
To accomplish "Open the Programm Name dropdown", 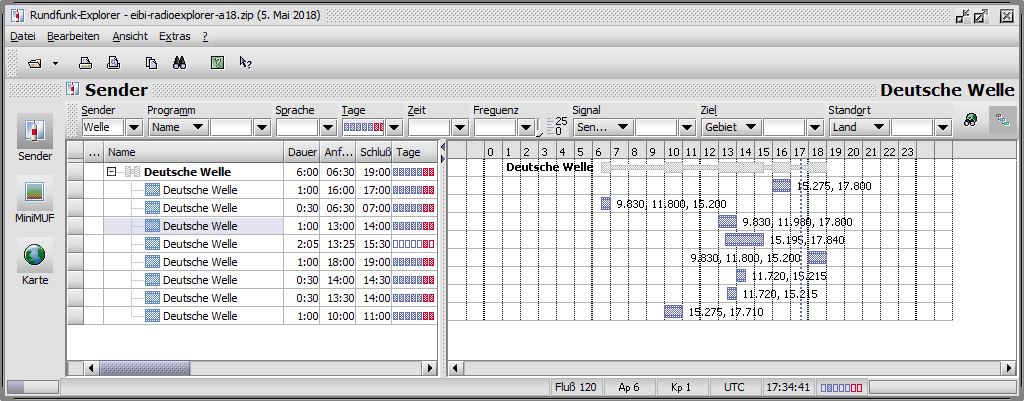I will click(x=197, y=128).
